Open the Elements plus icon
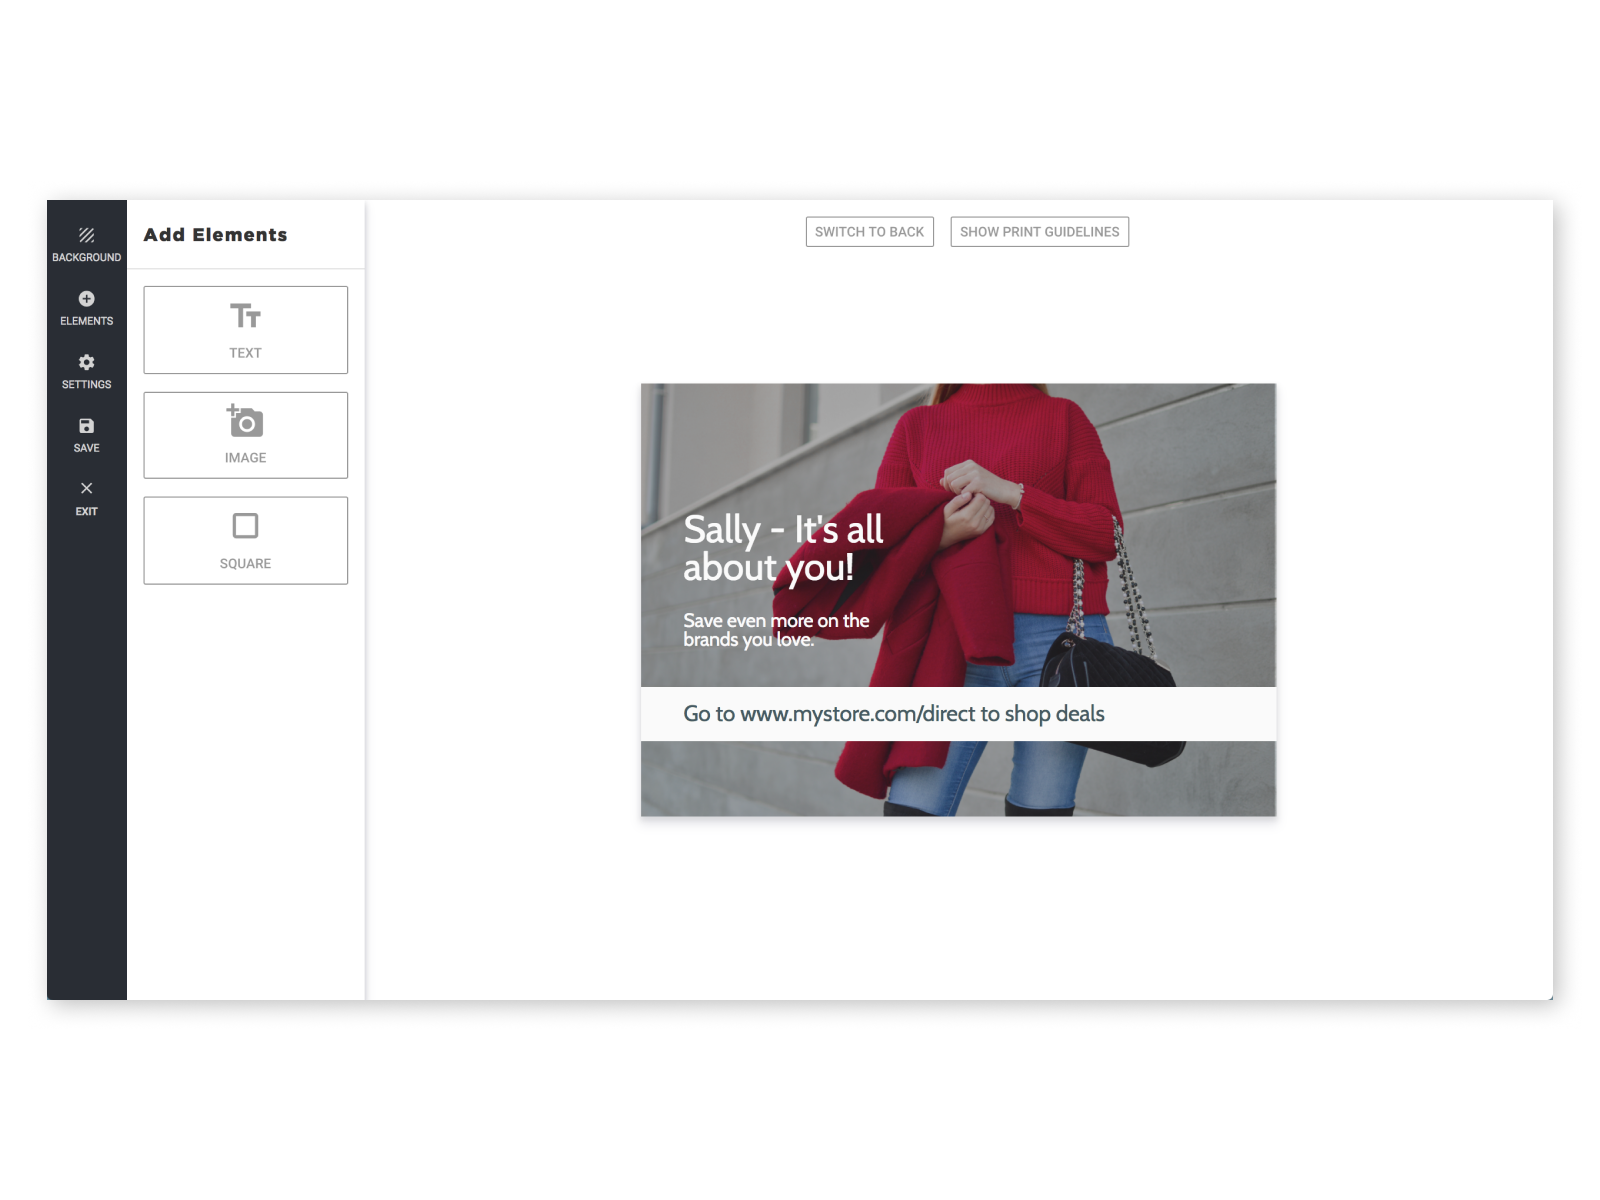Viewport: 1600px width, 1200px height. point(86,299)
